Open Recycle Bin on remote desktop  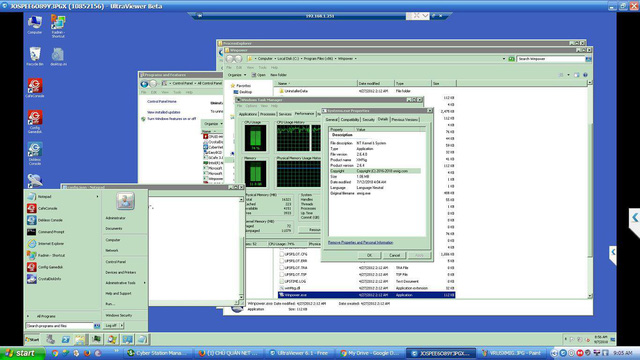pos(35,56)
